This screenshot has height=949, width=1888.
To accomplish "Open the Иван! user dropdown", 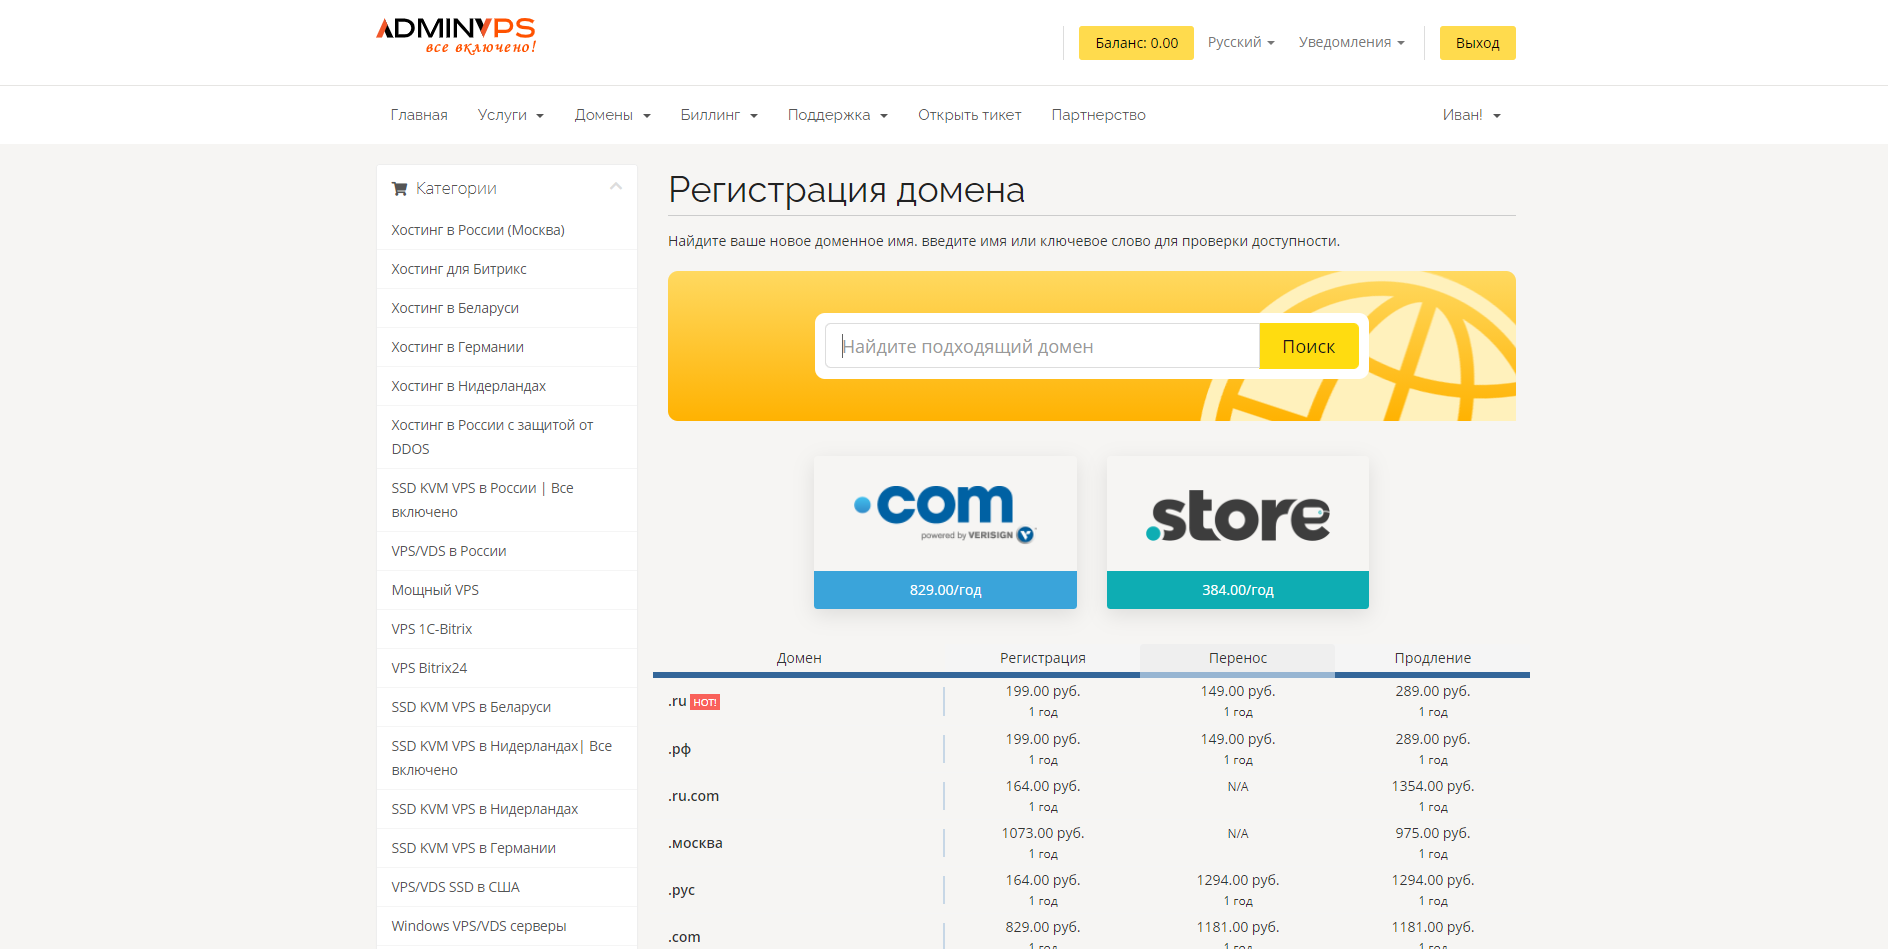I will click(x=1472, y=115).
